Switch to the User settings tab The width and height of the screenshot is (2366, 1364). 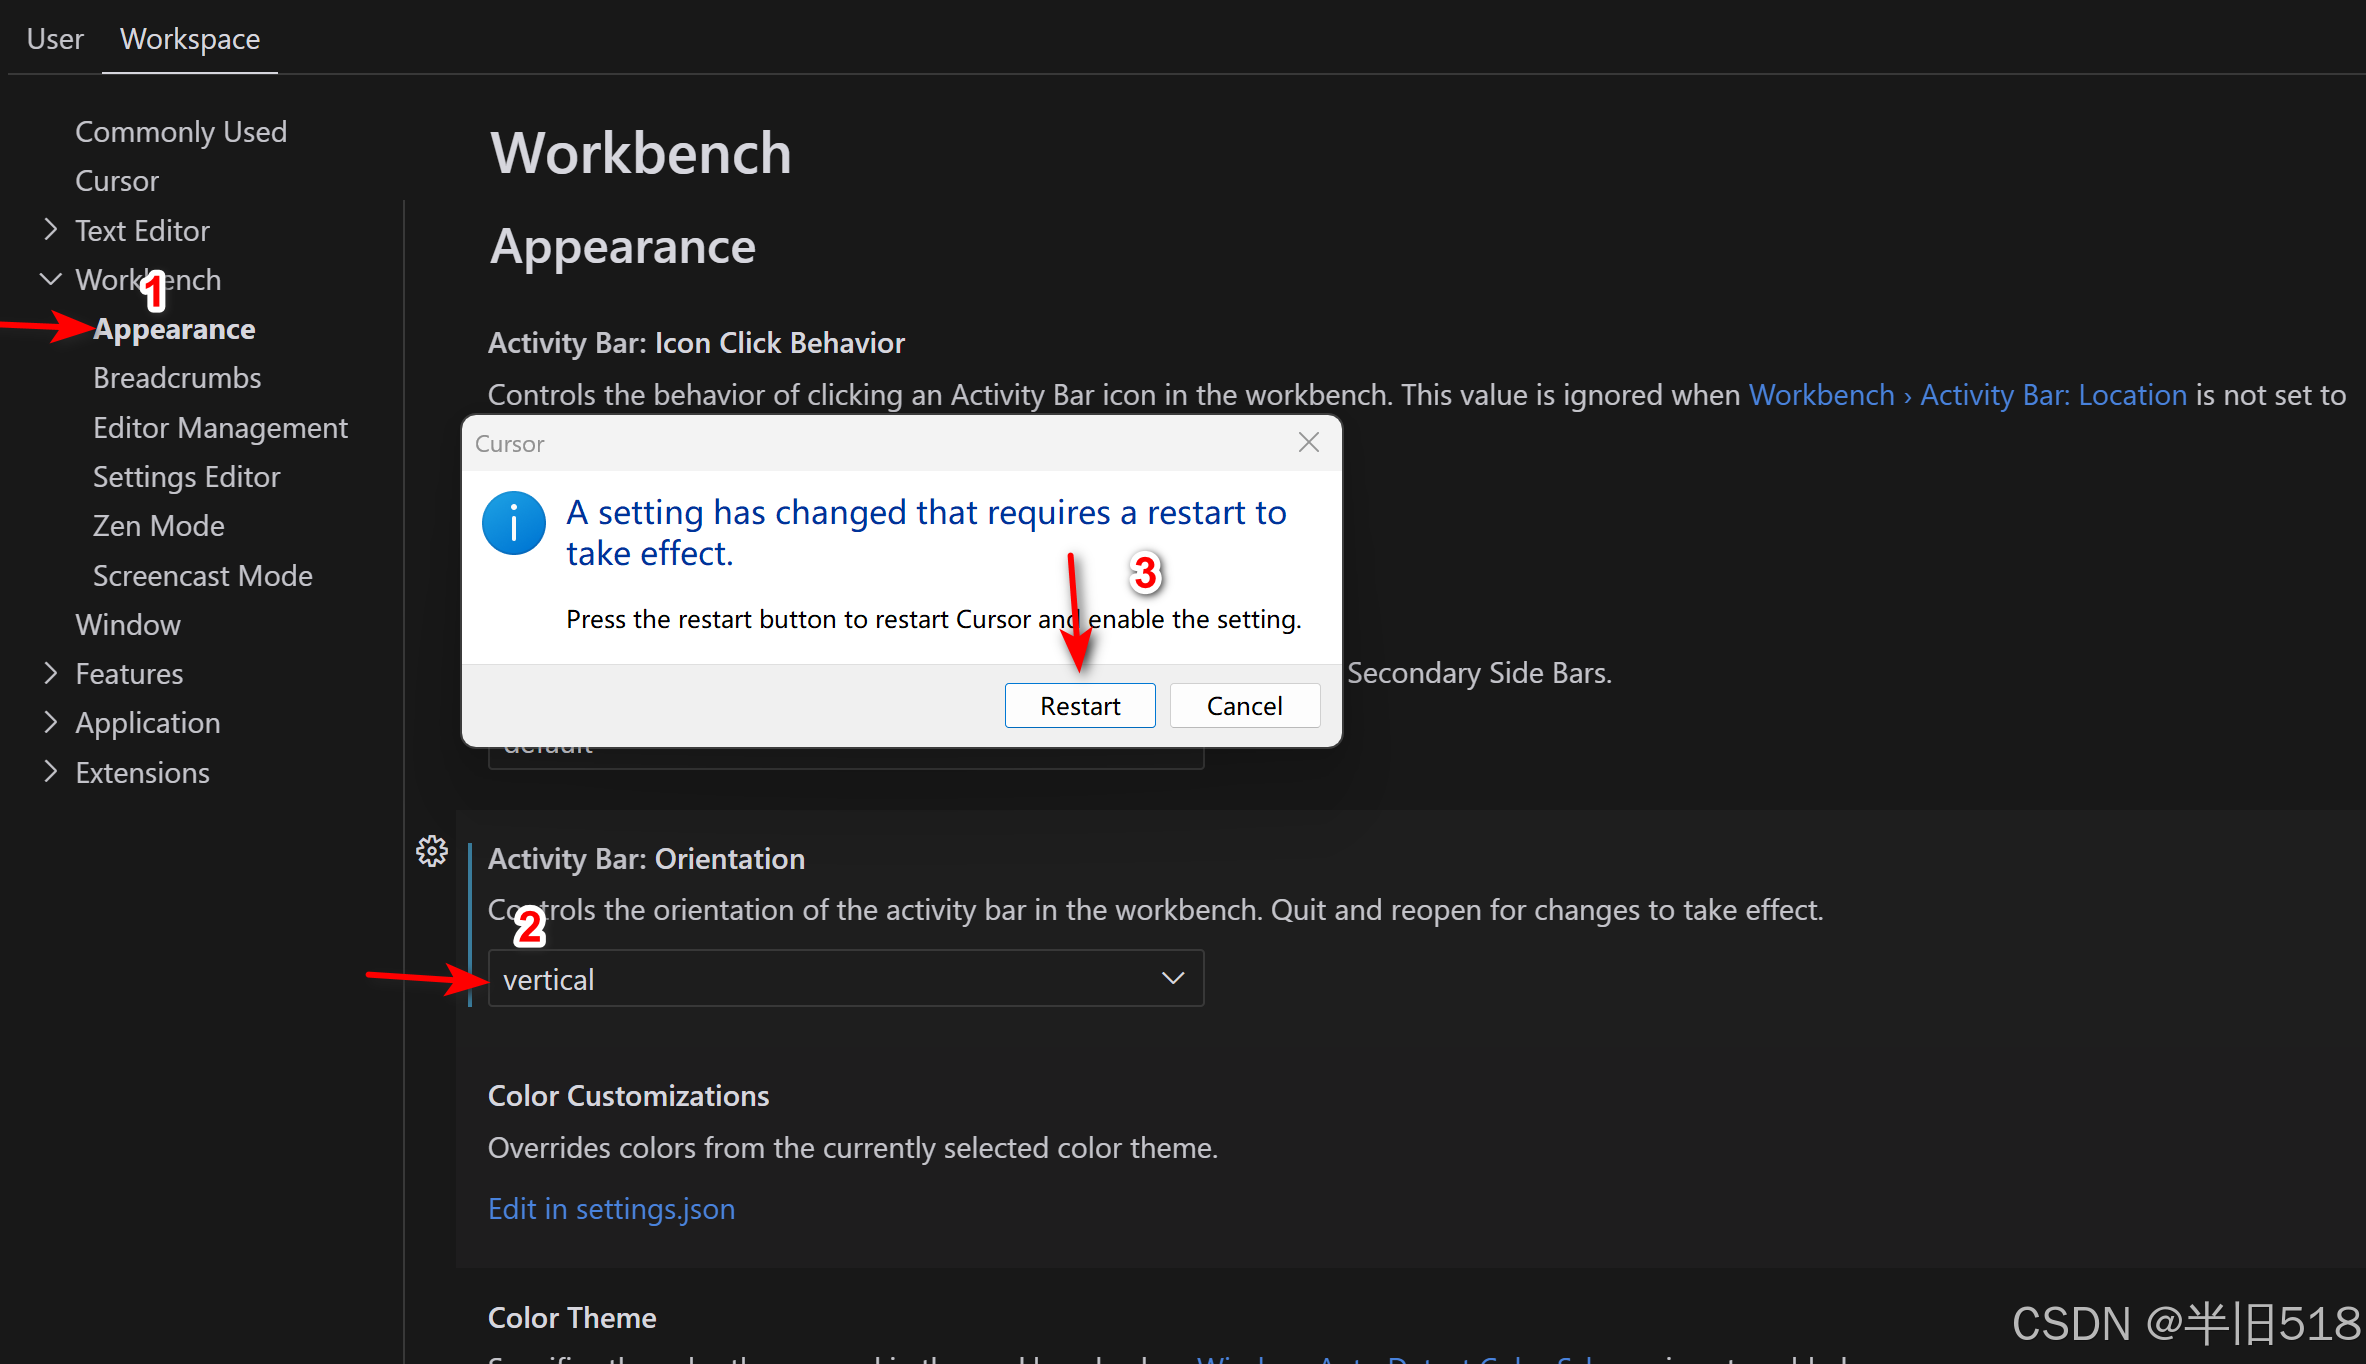pos(55,39)
